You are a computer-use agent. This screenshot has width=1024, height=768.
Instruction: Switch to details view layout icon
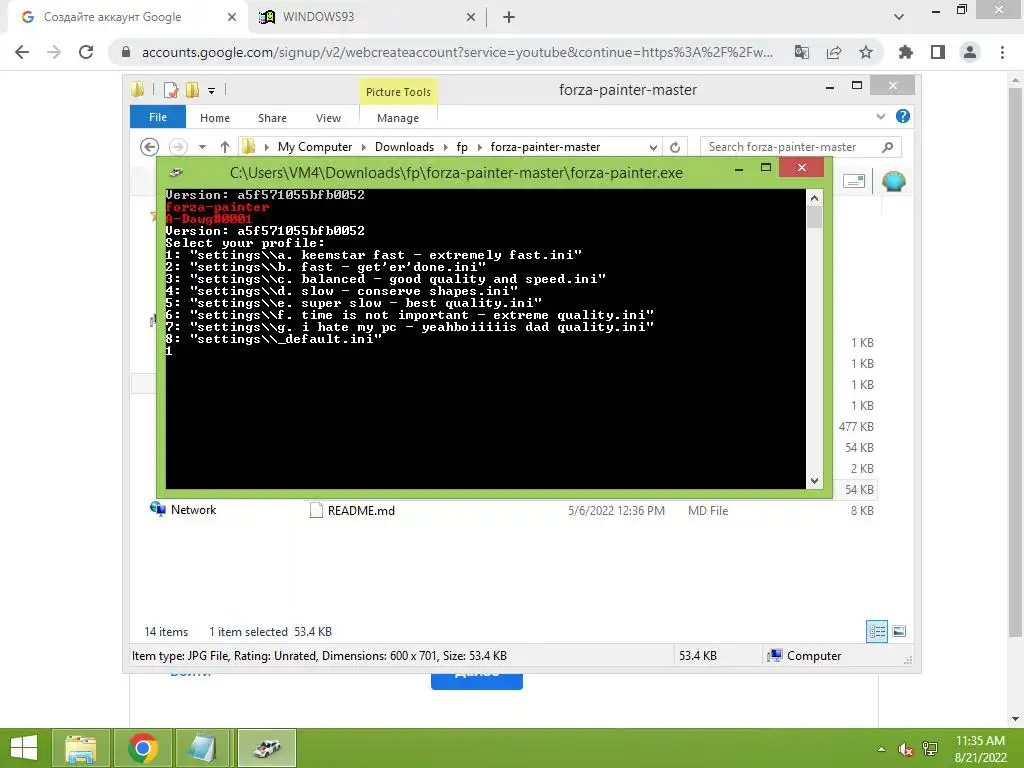[x=876, y=632]
